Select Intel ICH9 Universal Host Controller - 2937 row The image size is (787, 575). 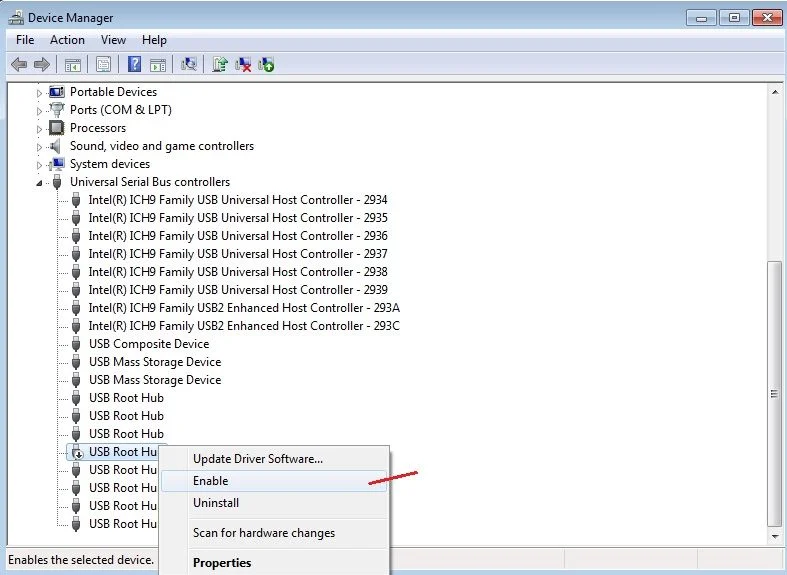(x=238, y=254)
